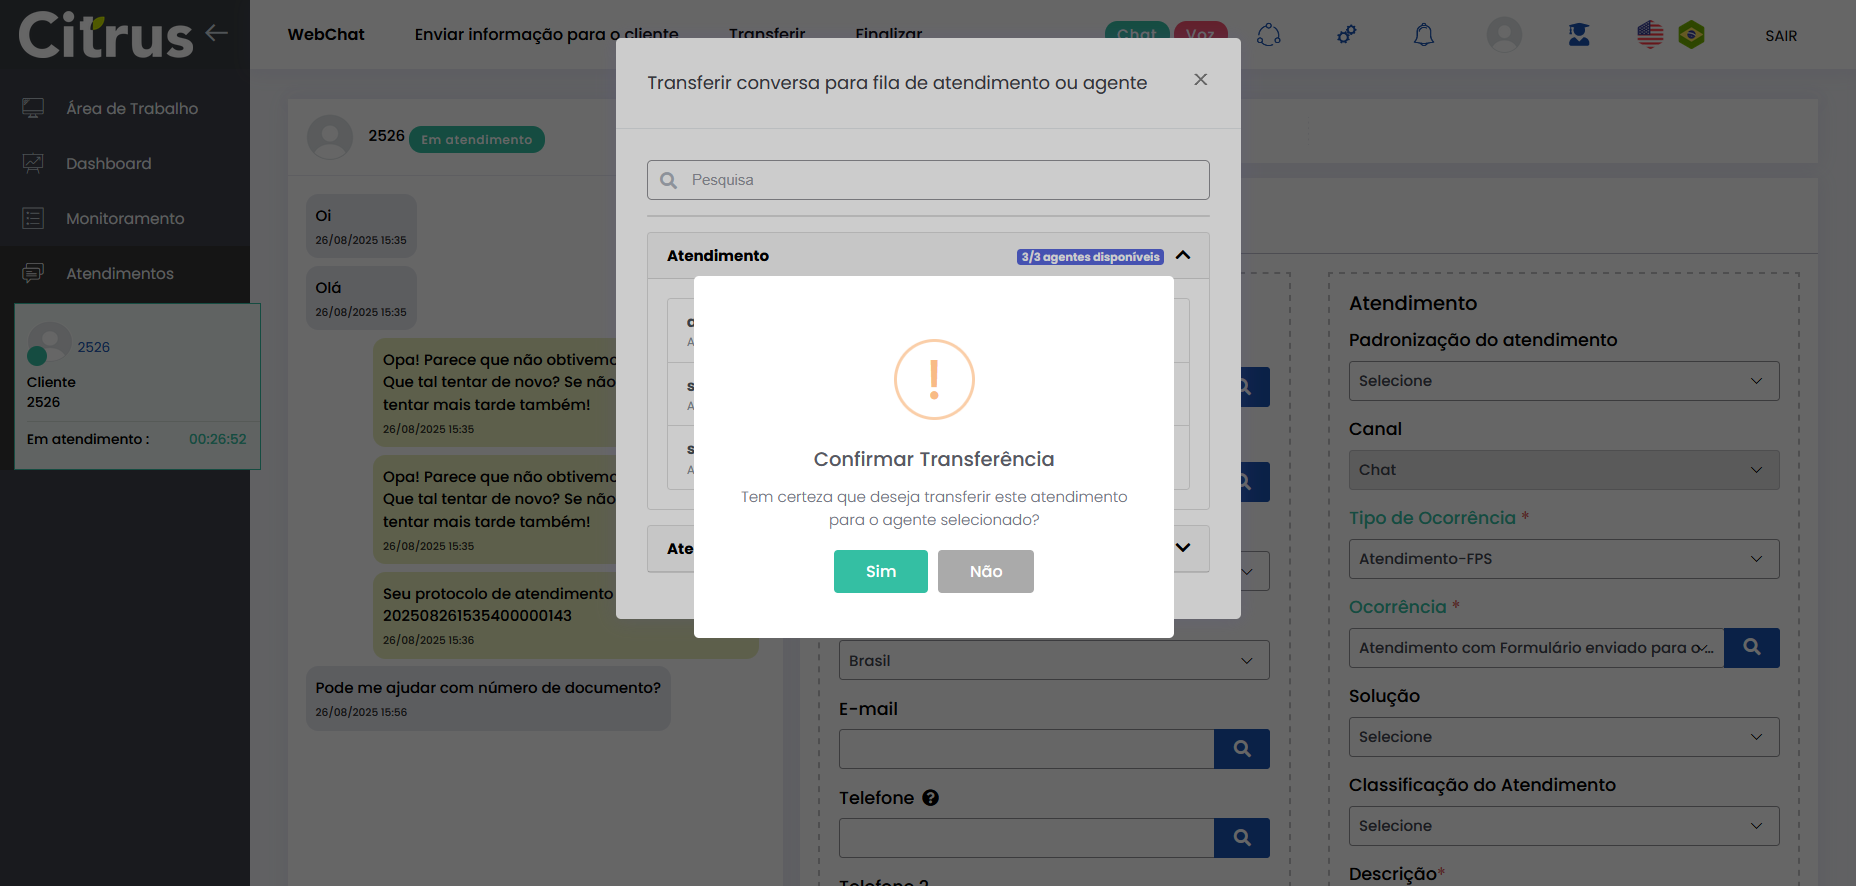The width and height of the screenshot is (1856, 886).
Task: Expand the Padronização do atendimento dropdown
Action: point(1563,381)
